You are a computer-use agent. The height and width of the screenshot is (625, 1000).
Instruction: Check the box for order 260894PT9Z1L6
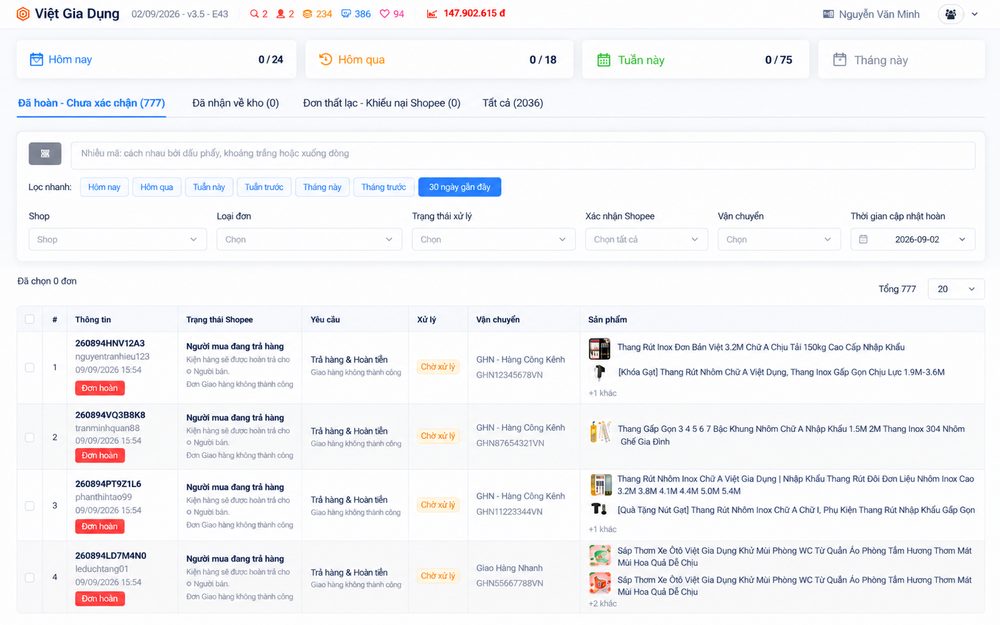pos(29,506)
